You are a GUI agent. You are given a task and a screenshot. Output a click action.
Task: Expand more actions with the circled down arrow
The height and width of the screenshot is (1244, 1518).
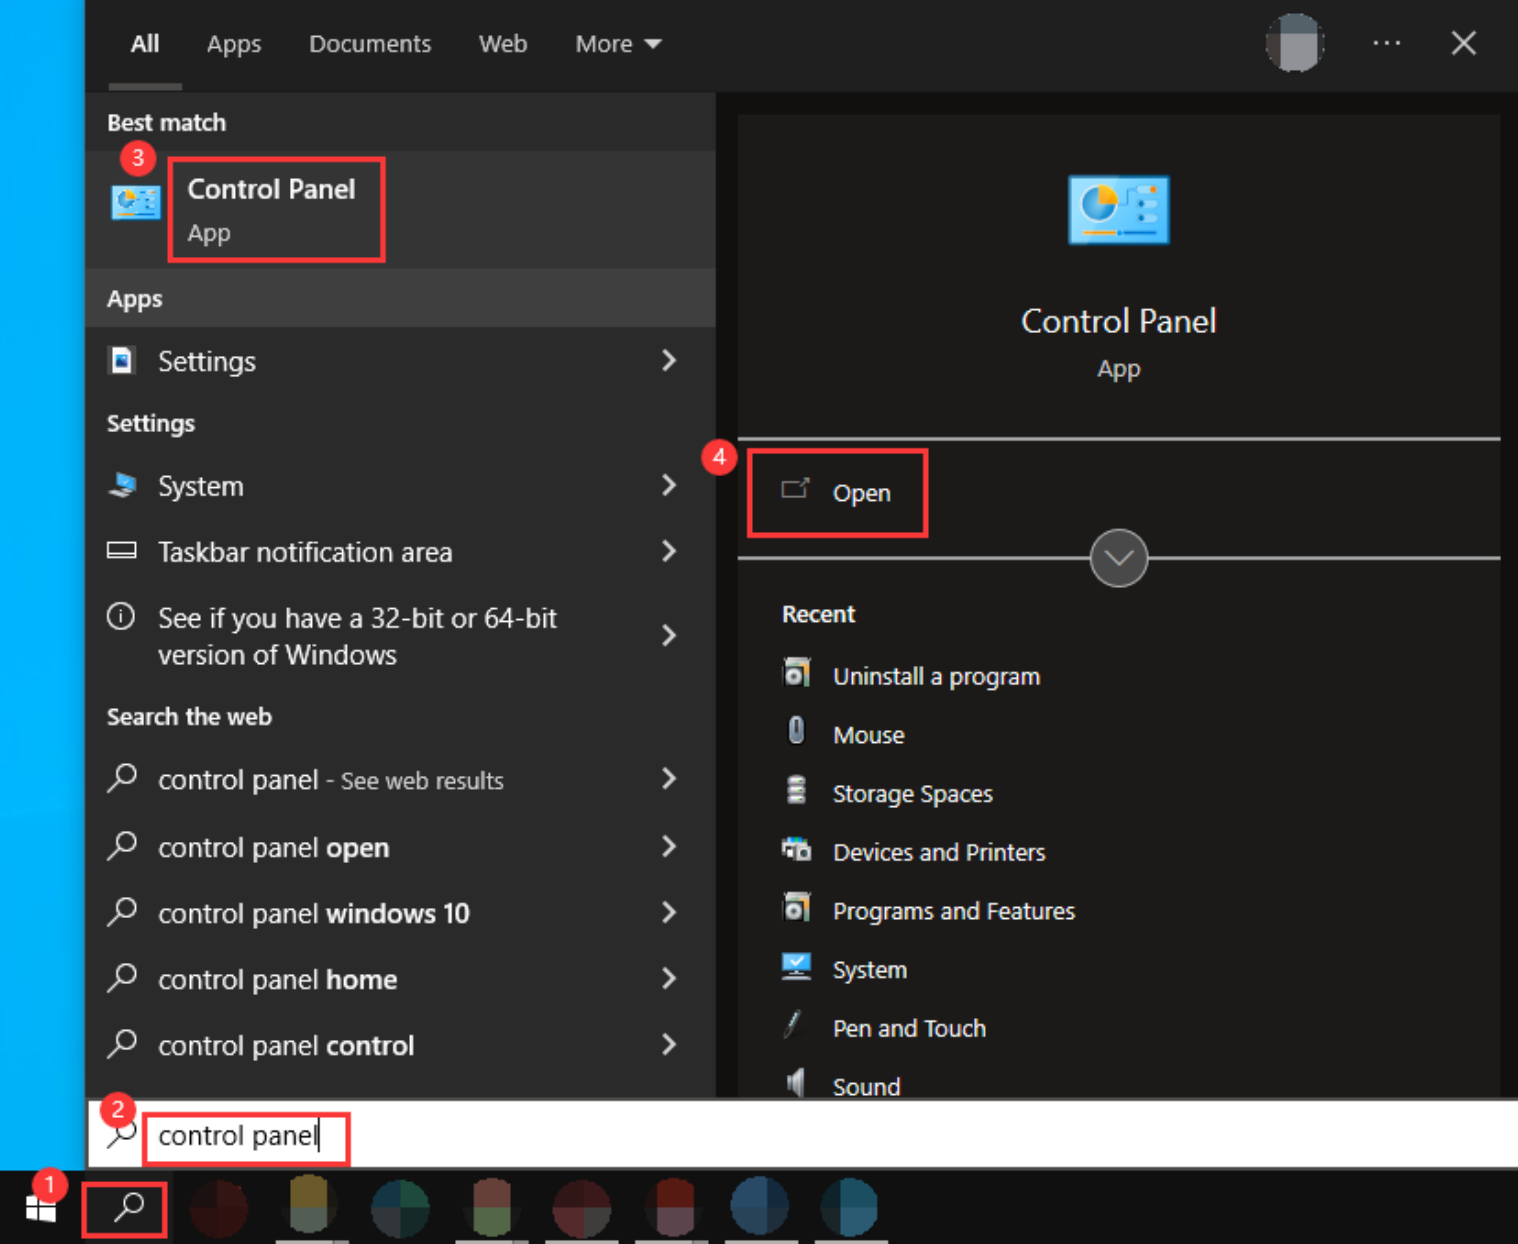pos(1118,558)
